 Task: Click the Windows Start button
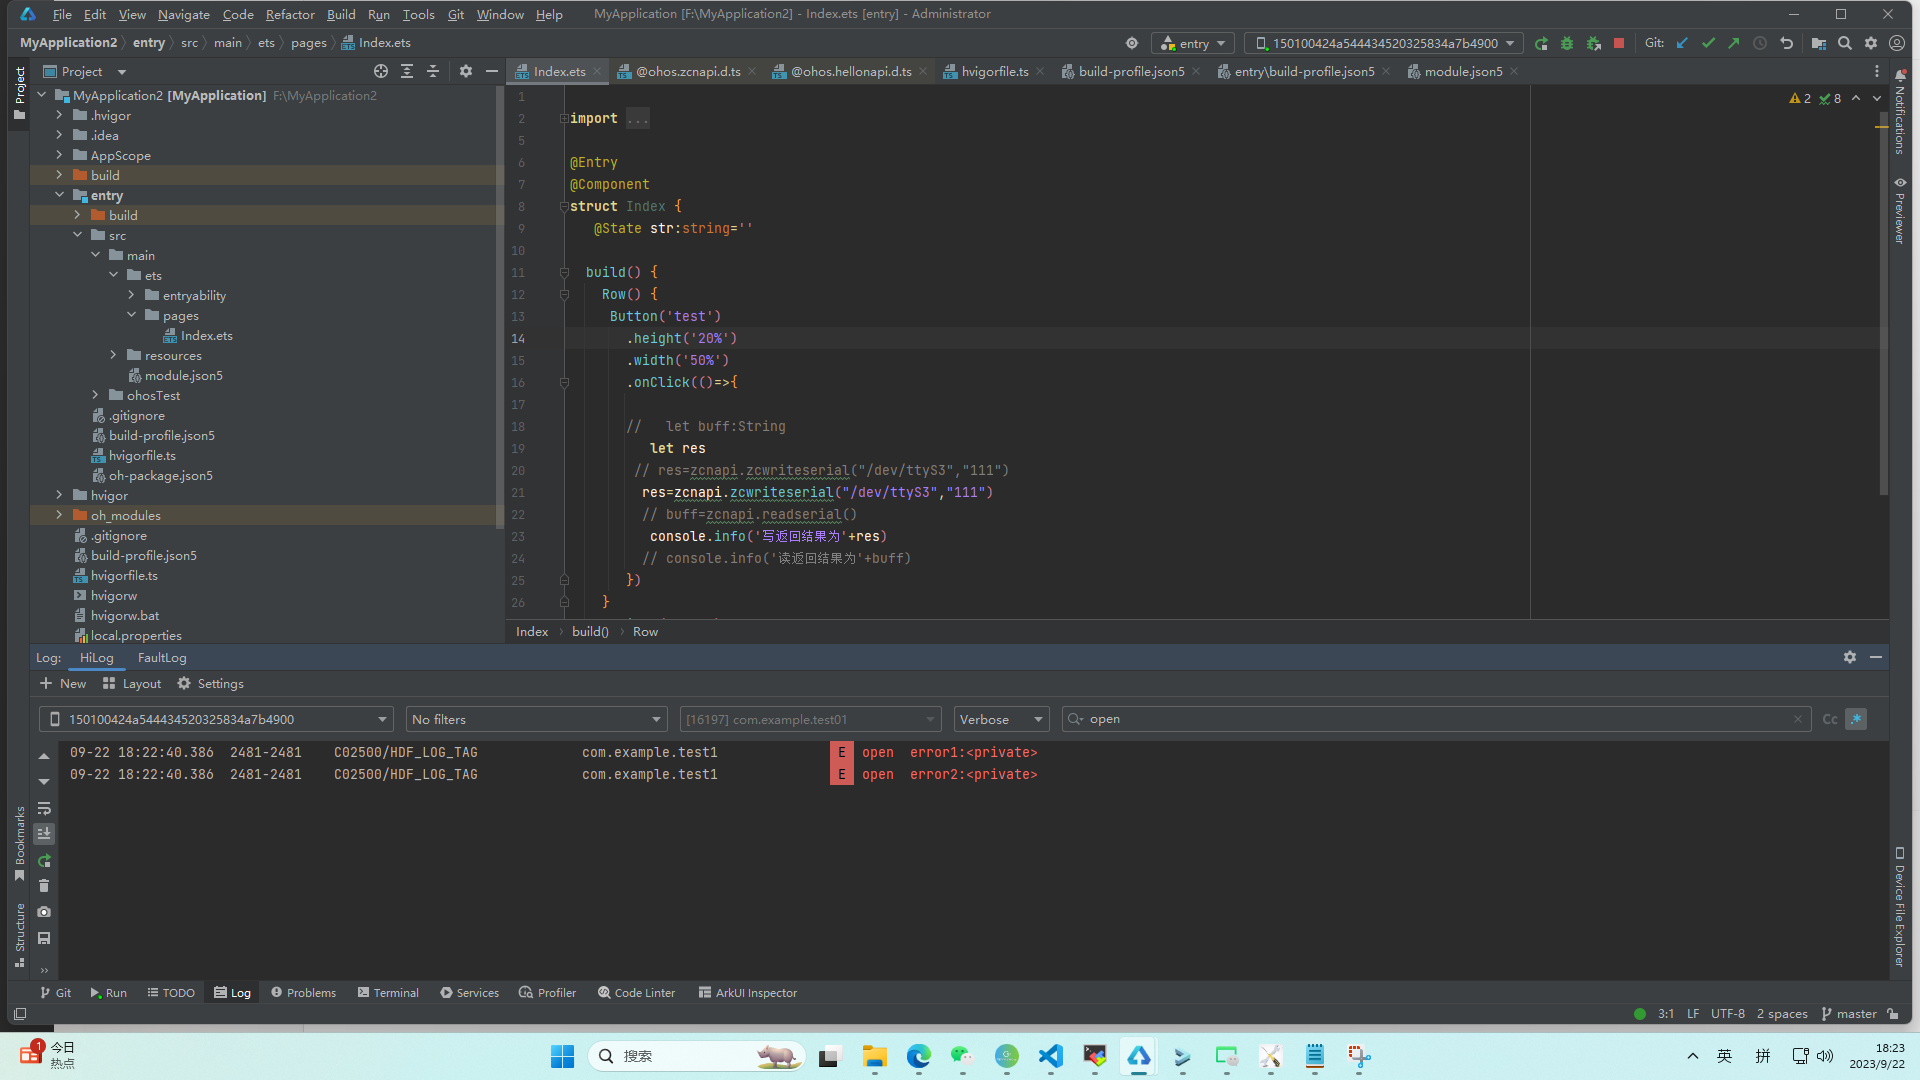pos(562,1056)
